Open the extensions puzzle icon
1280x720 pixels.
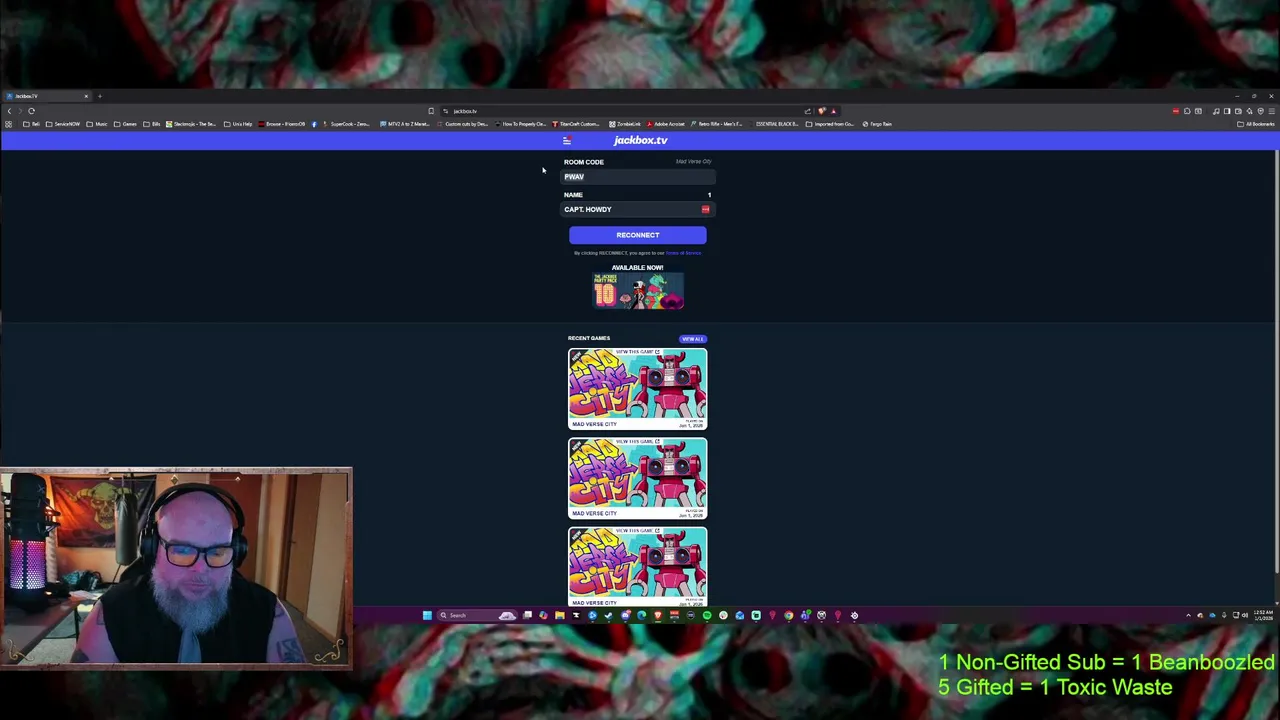pyautogui.click(x=1187, y=111)
